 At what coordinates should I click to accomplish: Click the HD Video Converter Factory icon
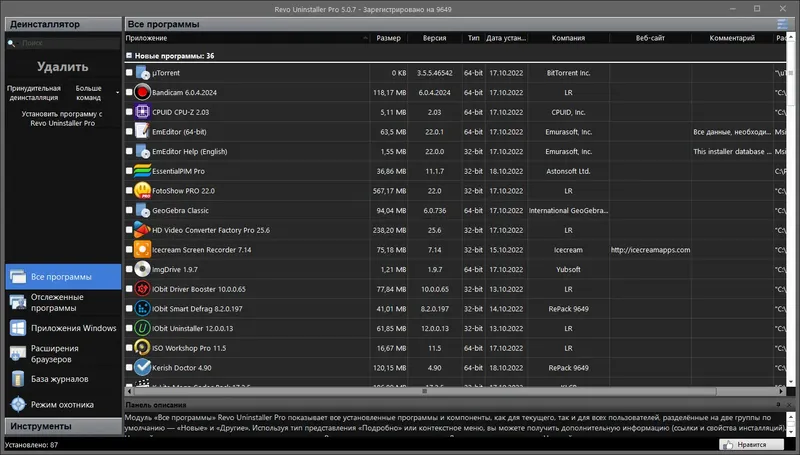[x=142, y=230]
